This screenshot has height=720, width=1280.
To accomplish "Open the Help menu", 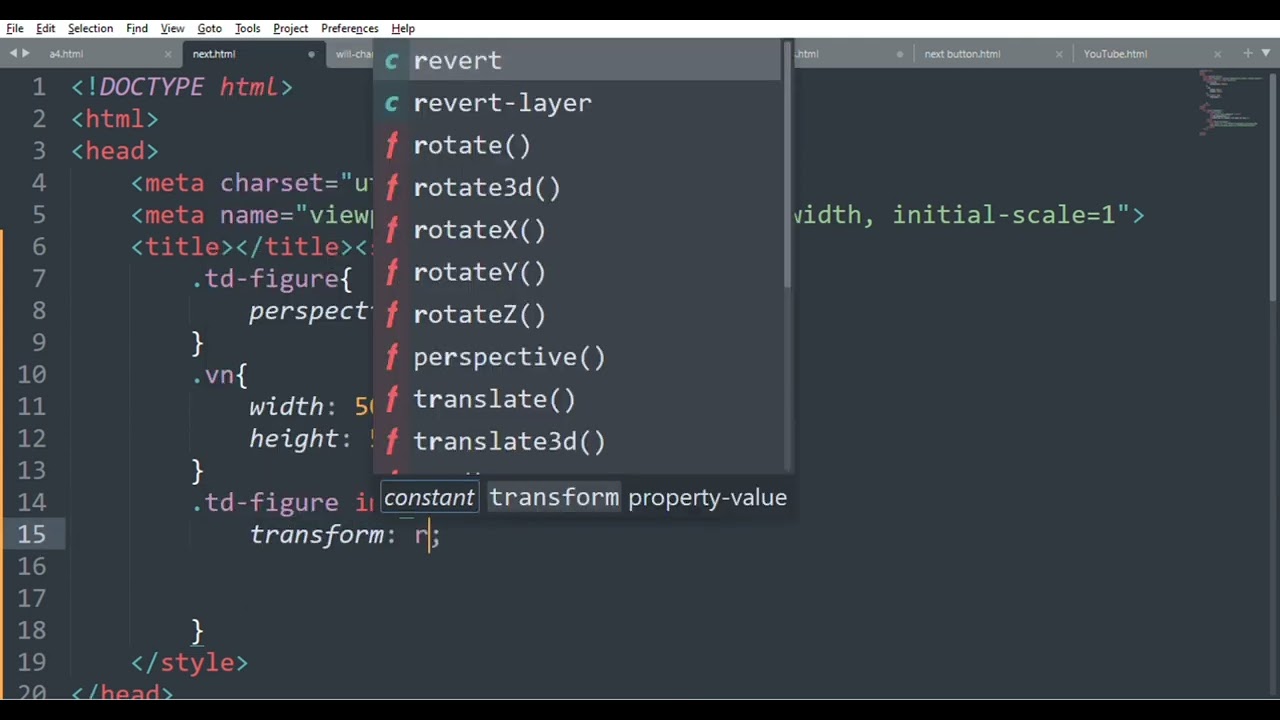I will (403, 28).
